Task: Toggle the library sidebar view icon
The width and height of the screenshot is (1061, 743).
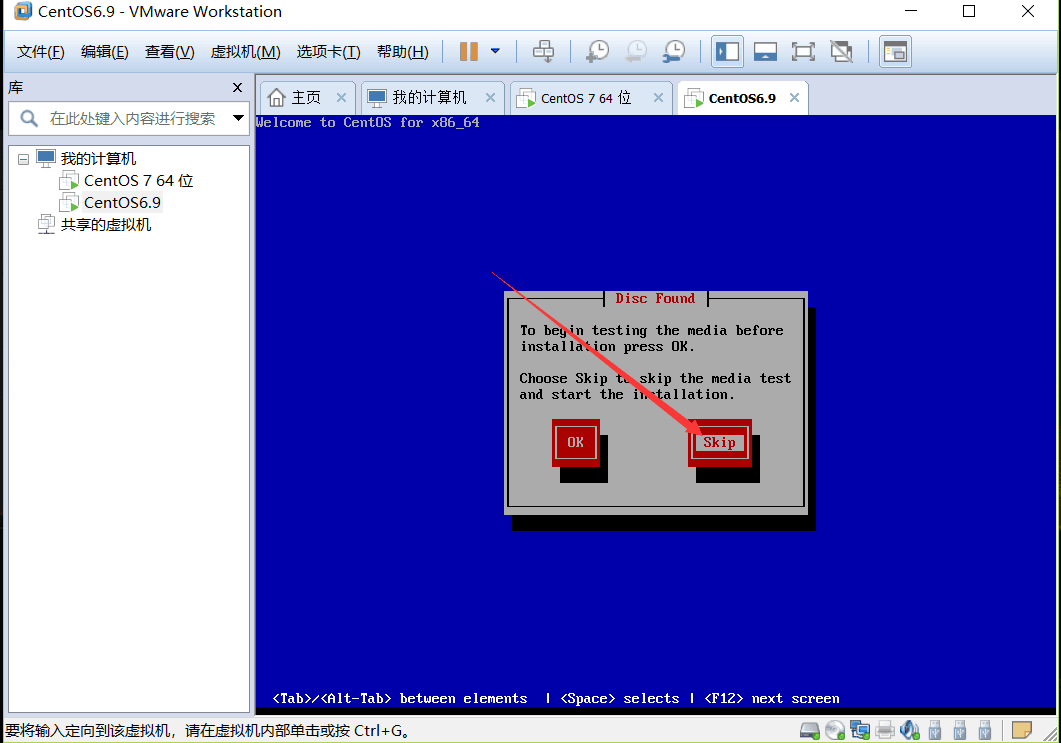Action: click(x=727, y=51)
